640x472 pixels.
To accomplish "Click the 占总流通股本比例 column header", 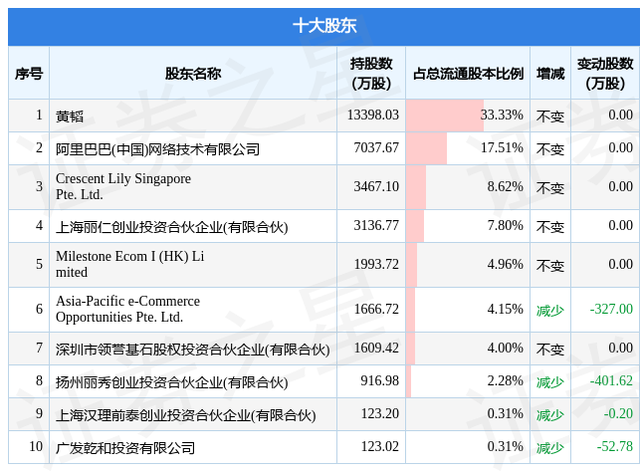I will [x=468, y=73].
